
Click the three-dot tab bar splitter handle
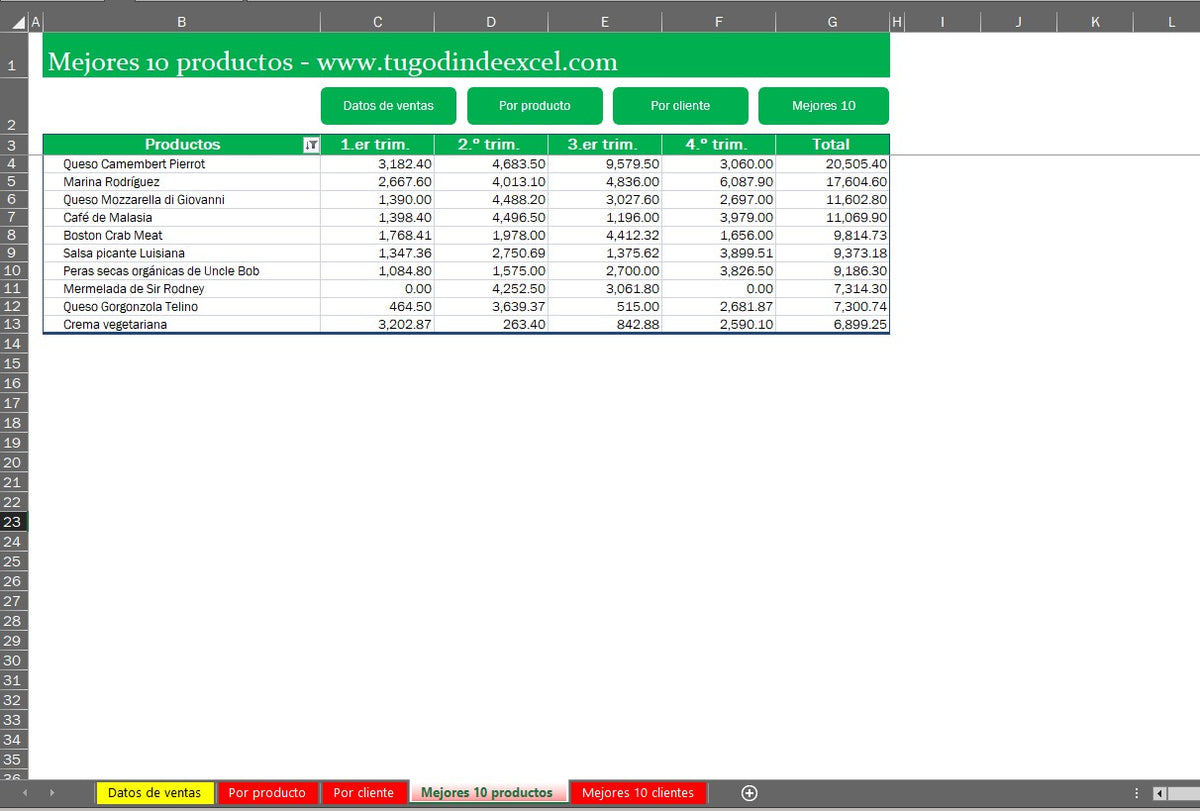point(1137,793)
